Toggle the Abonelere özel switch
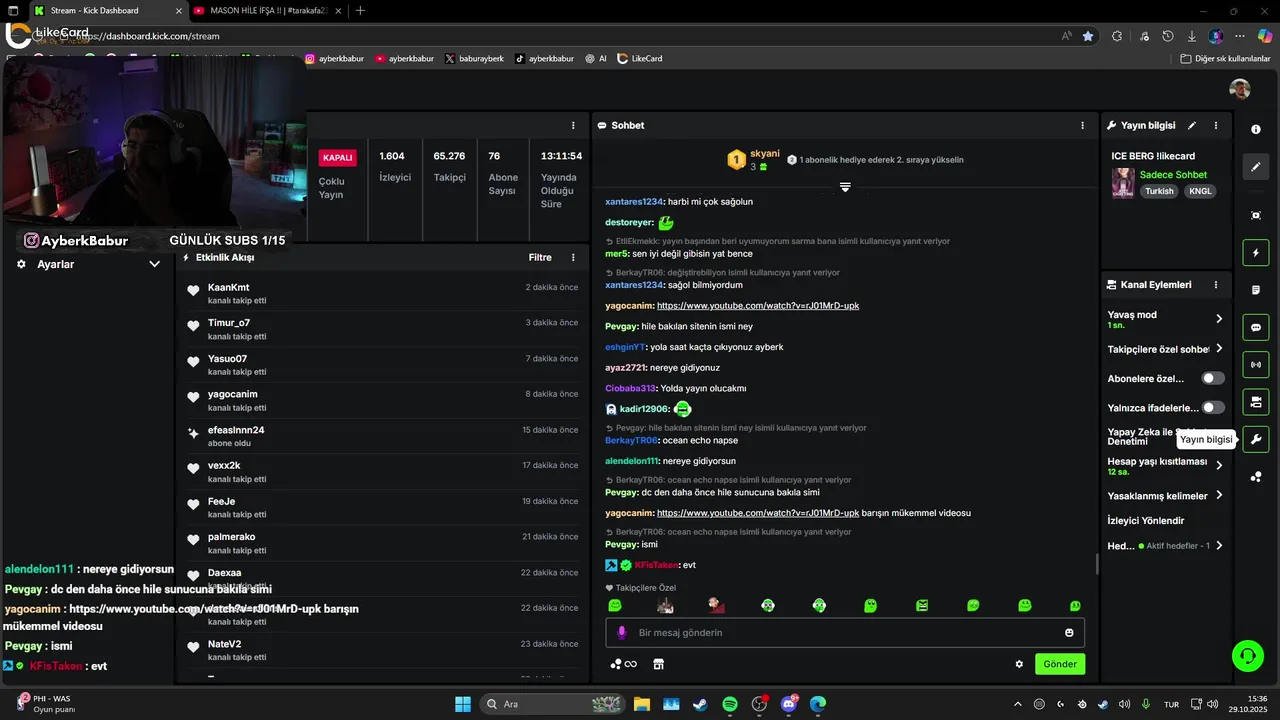 (x=1212, y=378)
